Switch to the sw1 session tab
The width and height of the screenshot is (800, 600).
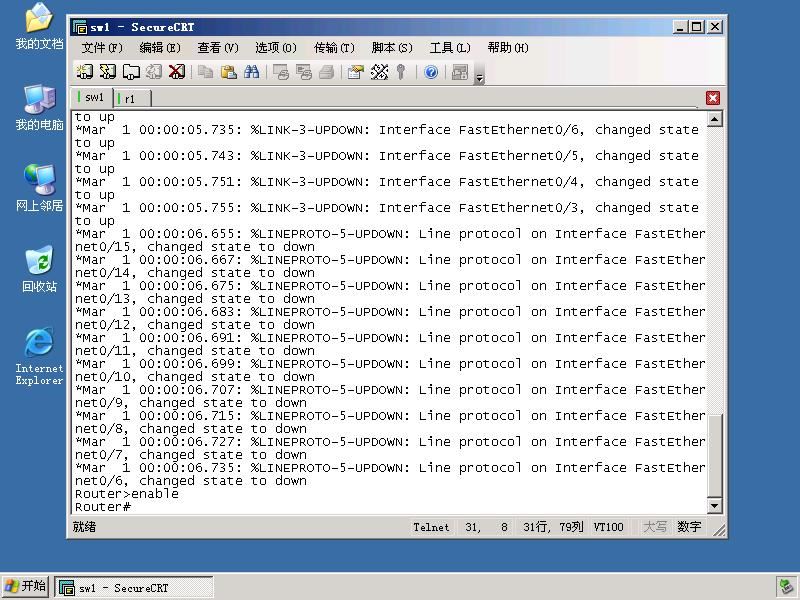pyautogui.click(x=93, y=97)
